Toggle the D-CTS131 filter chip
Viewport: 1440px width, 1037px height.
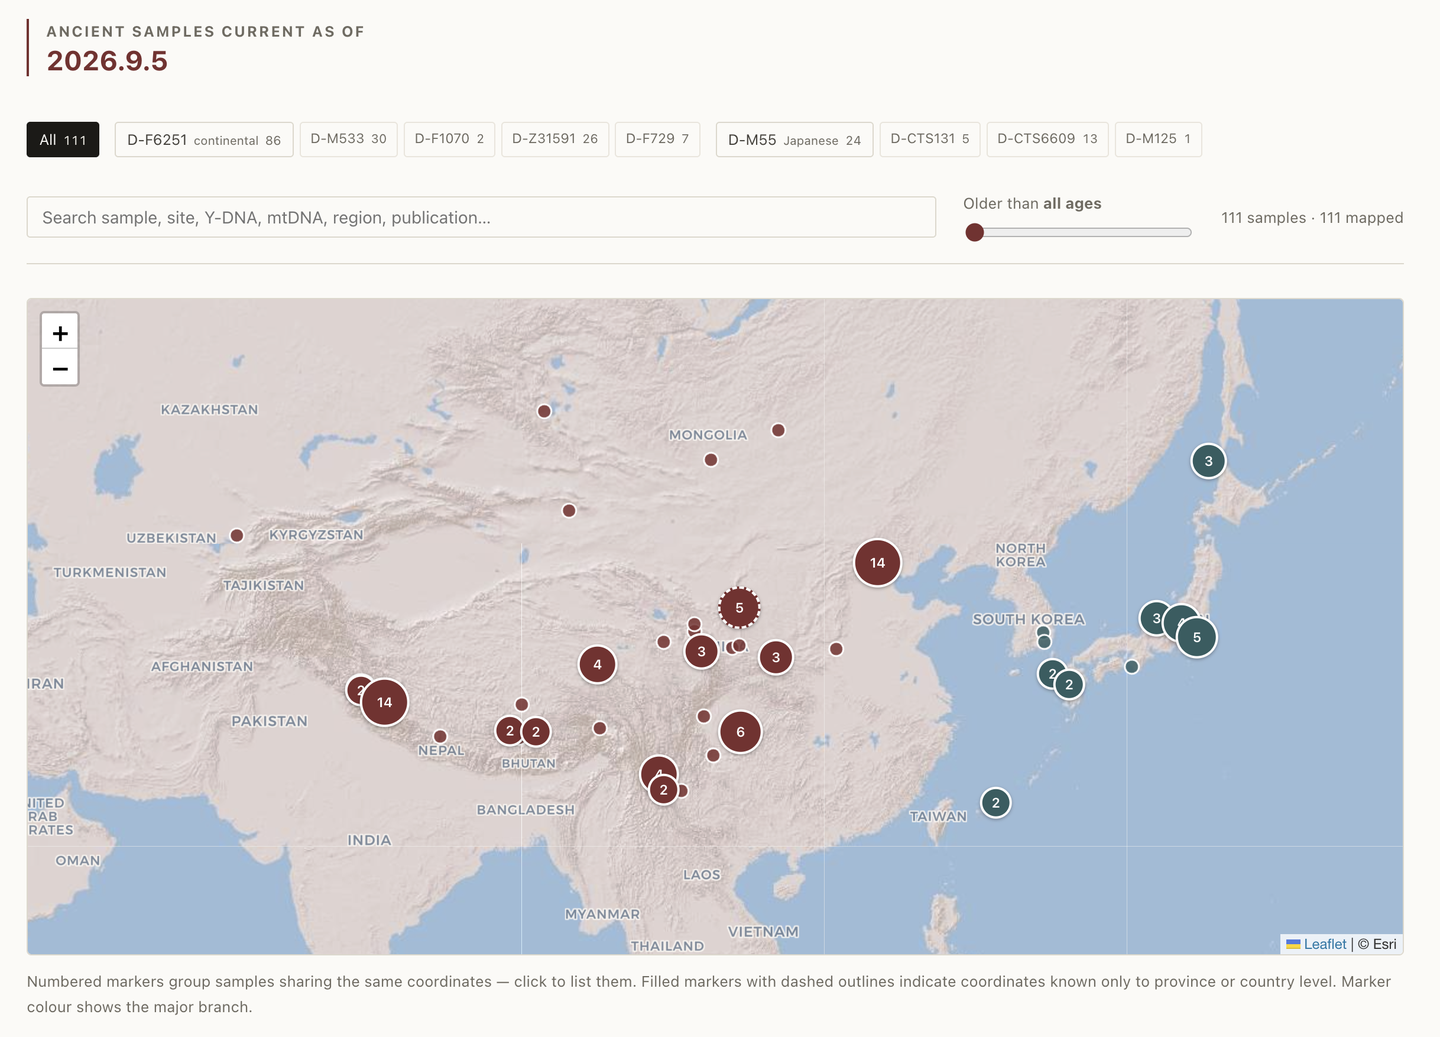point(930,139)
